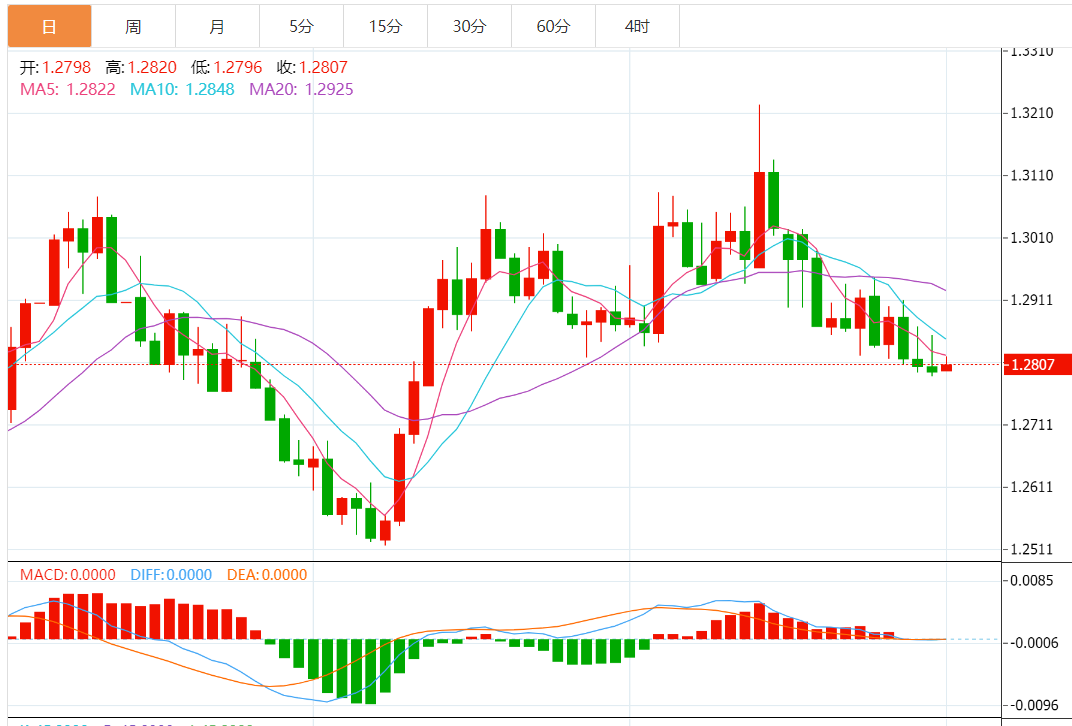Click the MACD:0.0000 label

click(68, 575)
